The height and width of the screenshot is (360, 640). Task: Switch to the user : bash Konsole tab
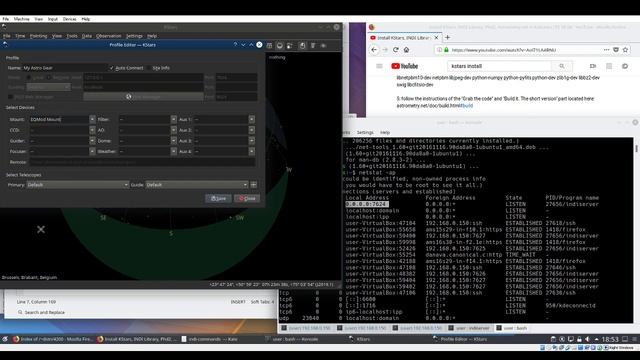(x=512, y=328)
